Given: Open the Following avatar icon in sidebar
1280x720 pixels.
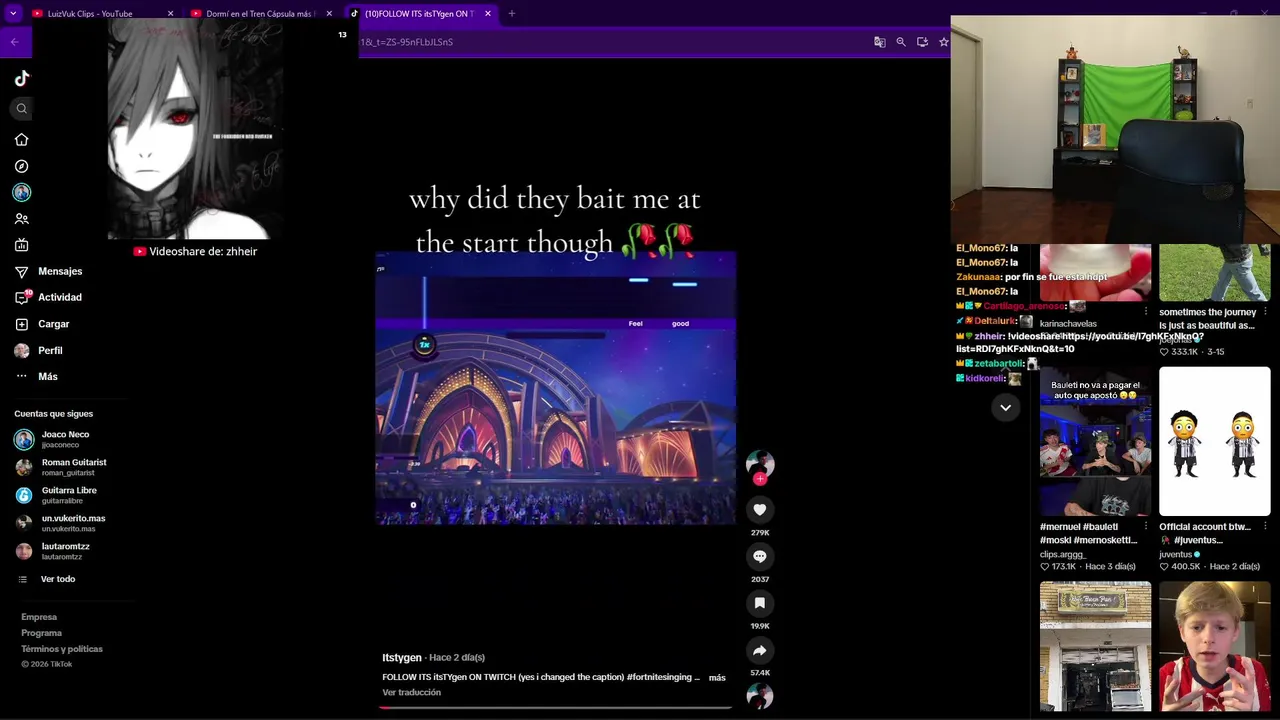Looking at the screenshot, I should click(x=22, y=192).
